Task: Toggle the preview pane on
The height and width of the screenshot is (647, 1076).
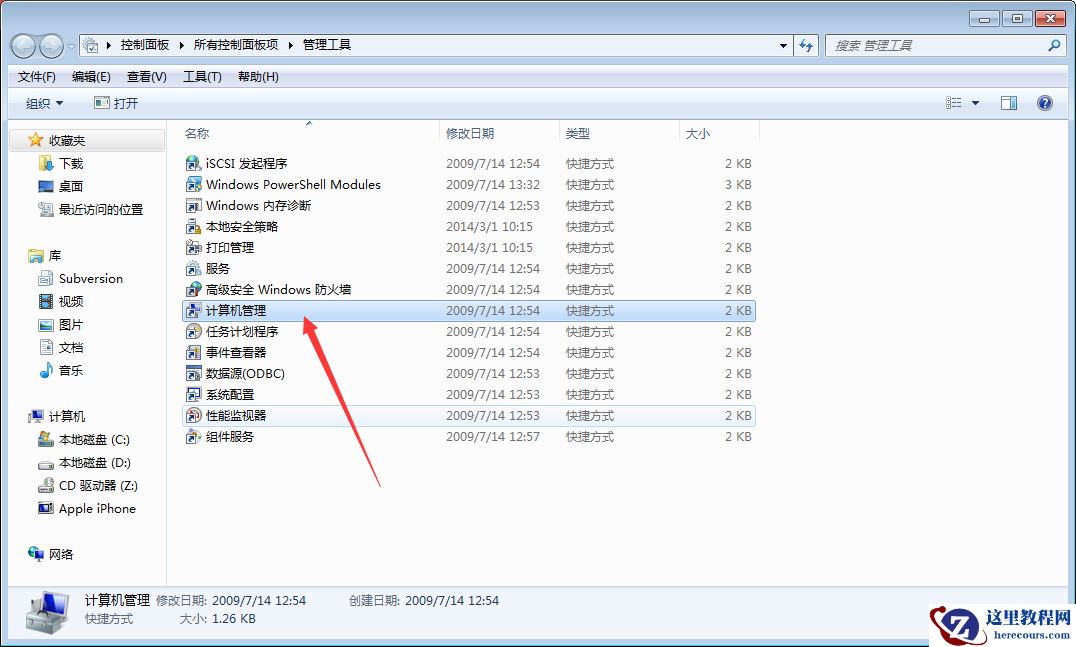Action: pyautogui.click(x=1009, y=102)
